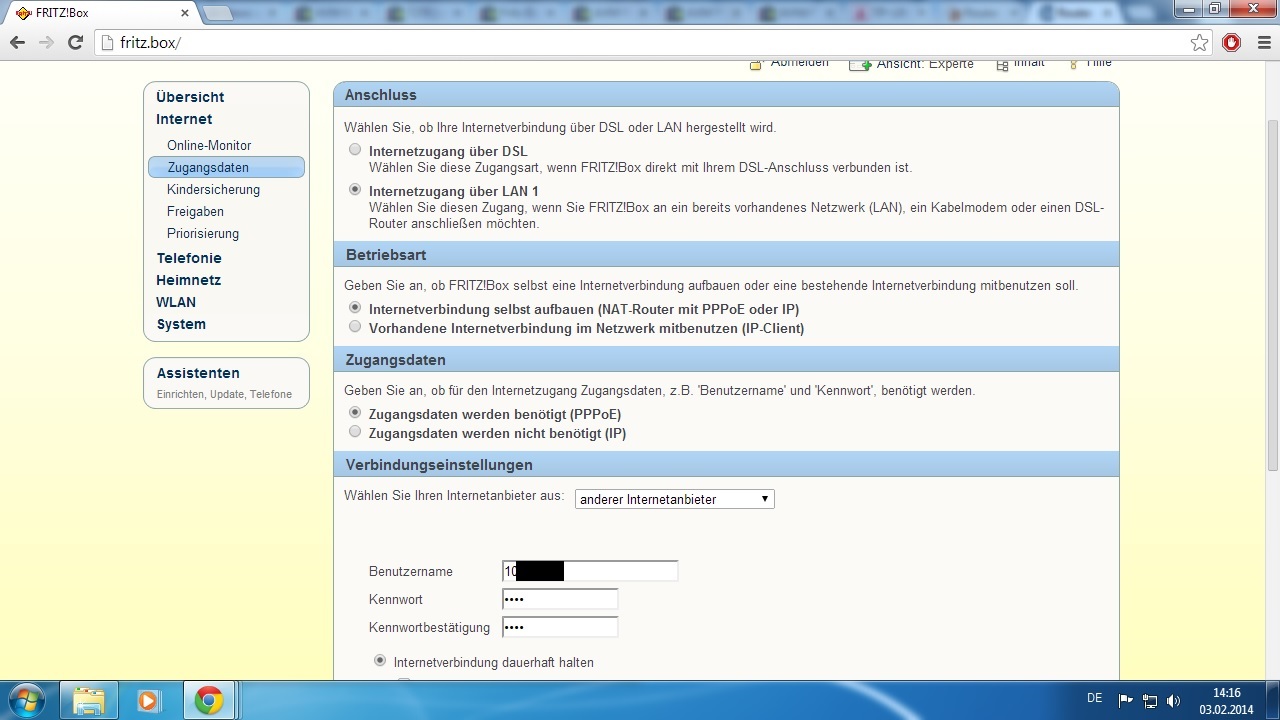The height and width of the screenshot is (720, 1280).
Task: Open the System section
Action: click(181, 324)
